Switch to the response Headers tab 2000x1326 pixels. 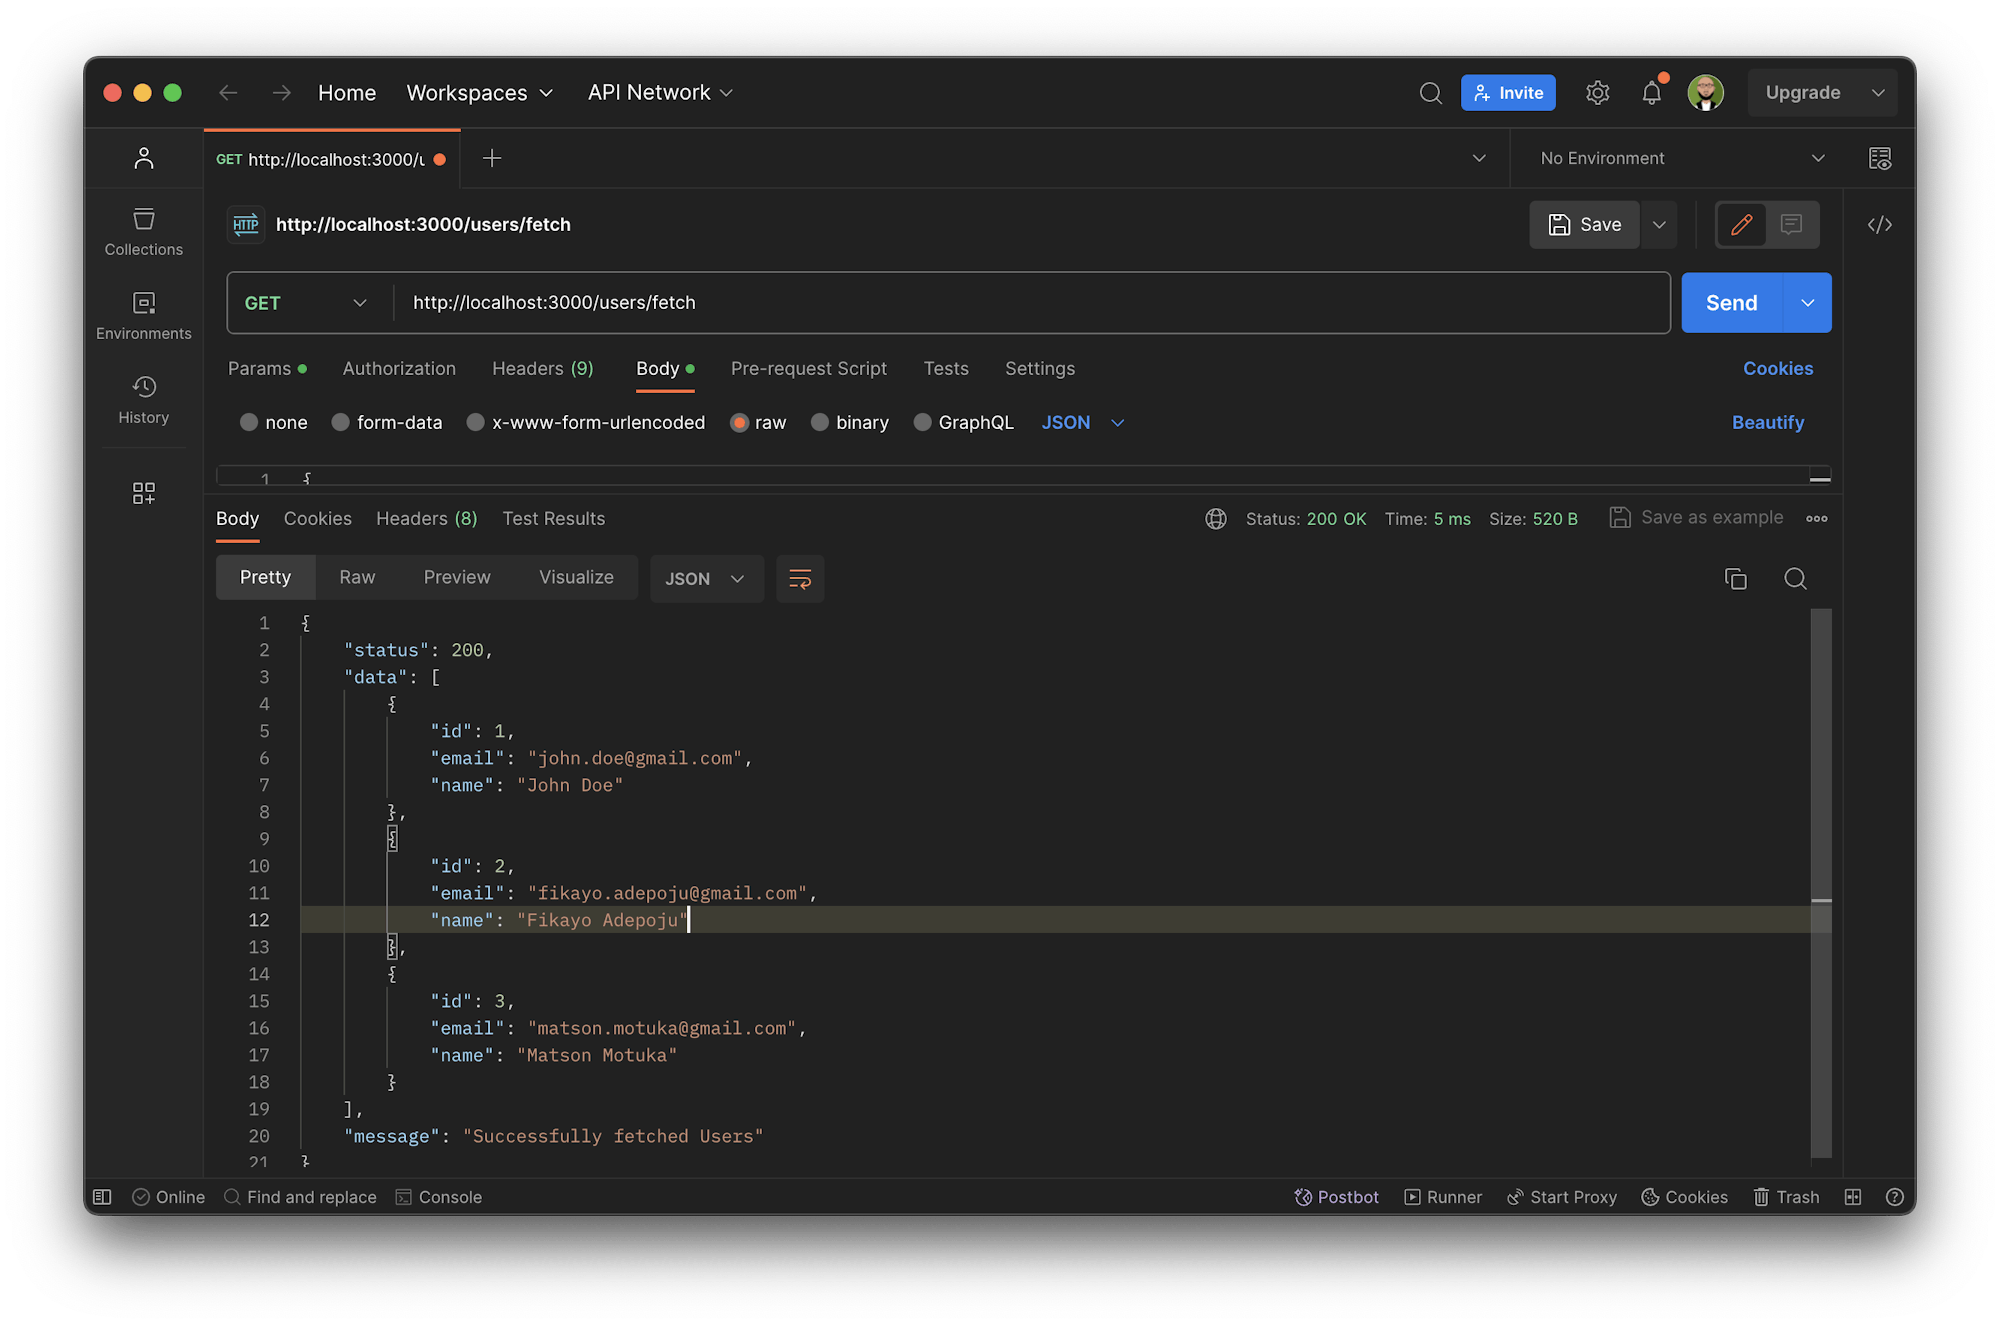[426, 518]
